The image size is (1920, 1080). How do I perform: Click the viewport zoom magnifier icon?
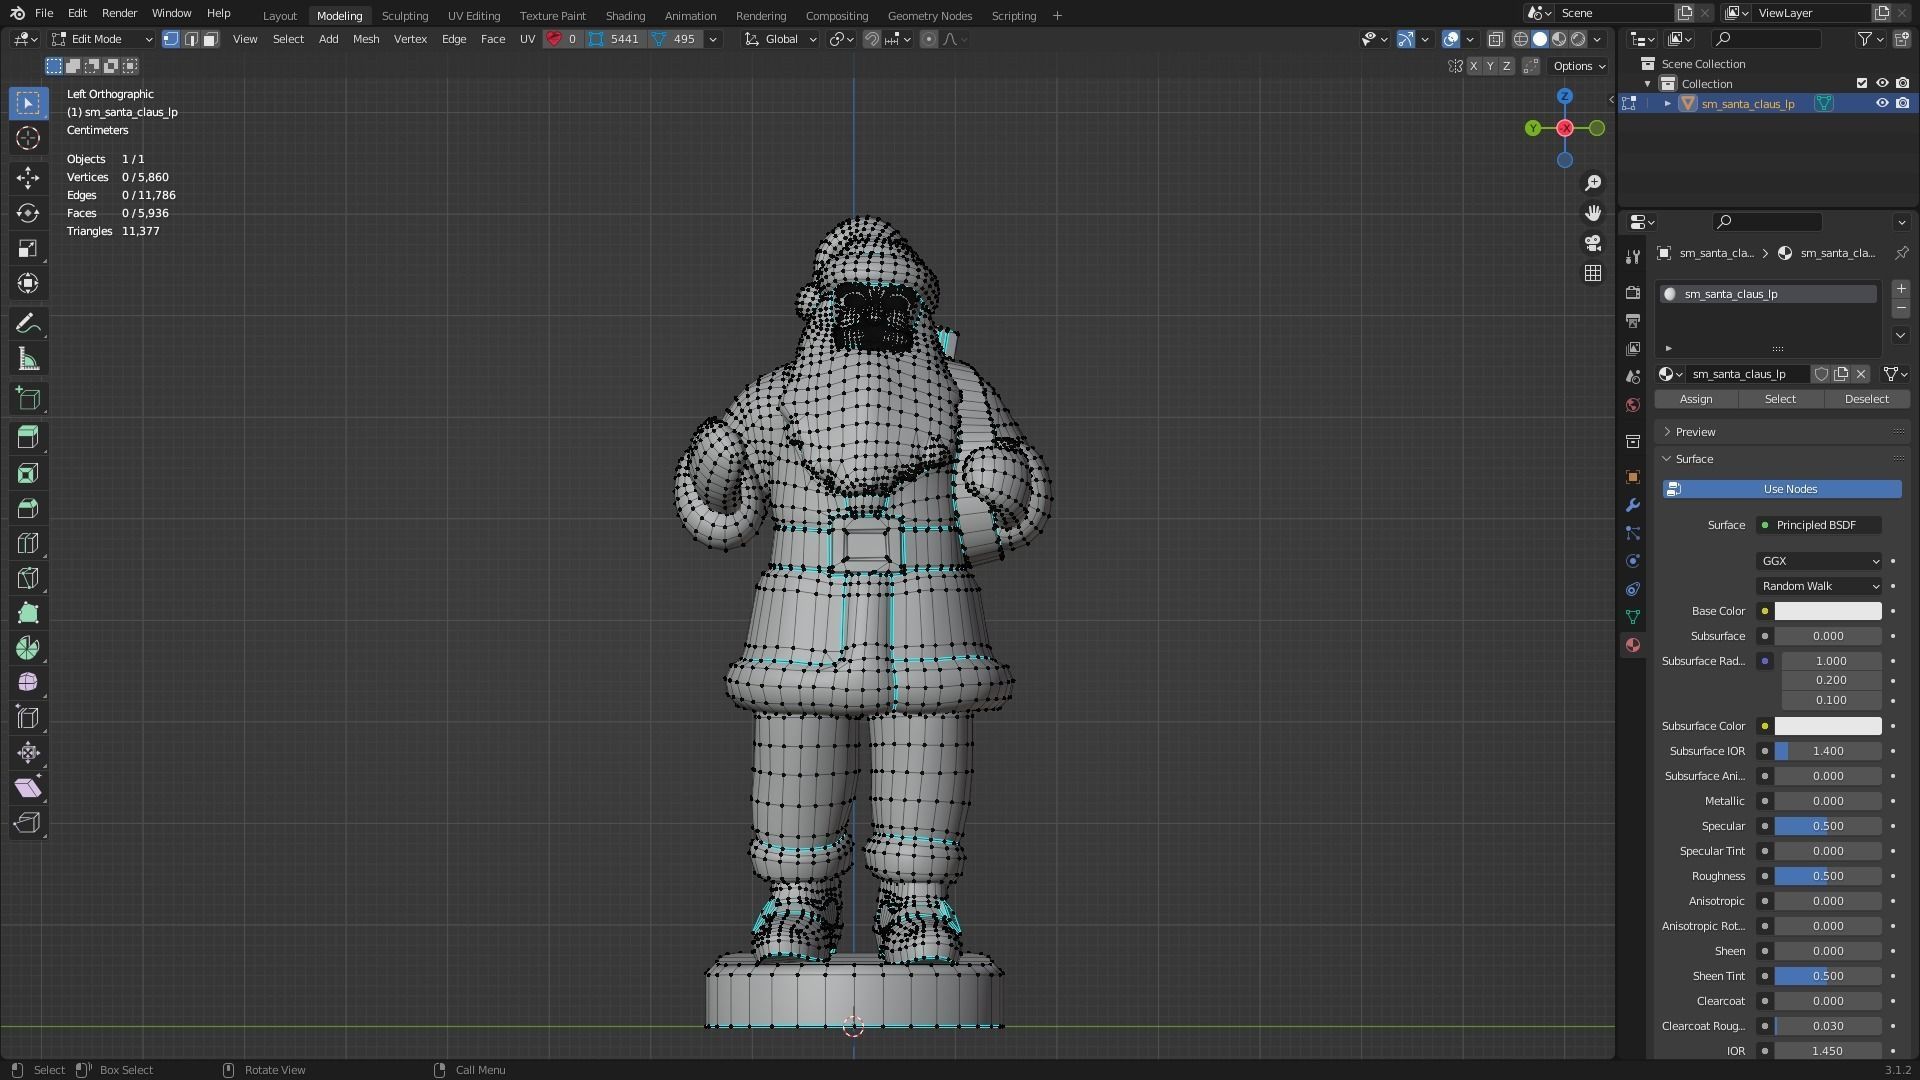coord(1593,183)
